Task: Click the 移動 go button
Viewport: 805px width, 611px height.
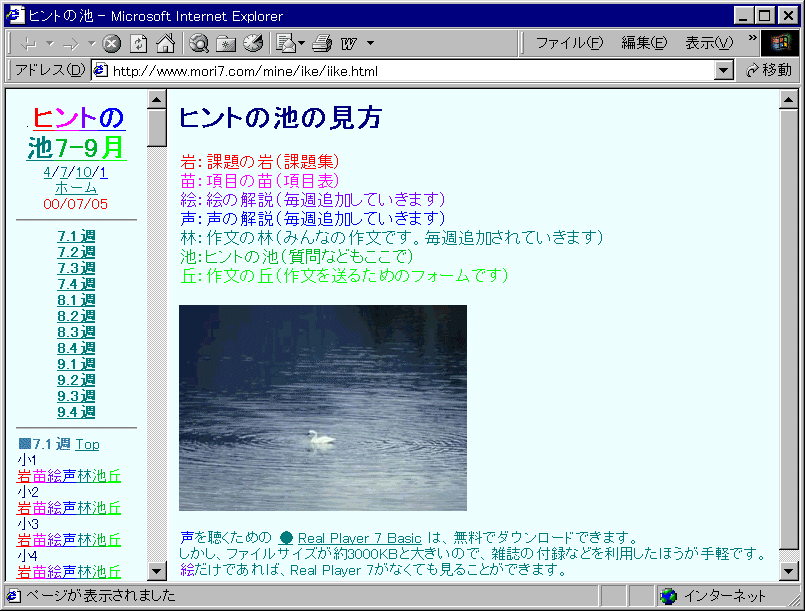Action: point(768,71)
